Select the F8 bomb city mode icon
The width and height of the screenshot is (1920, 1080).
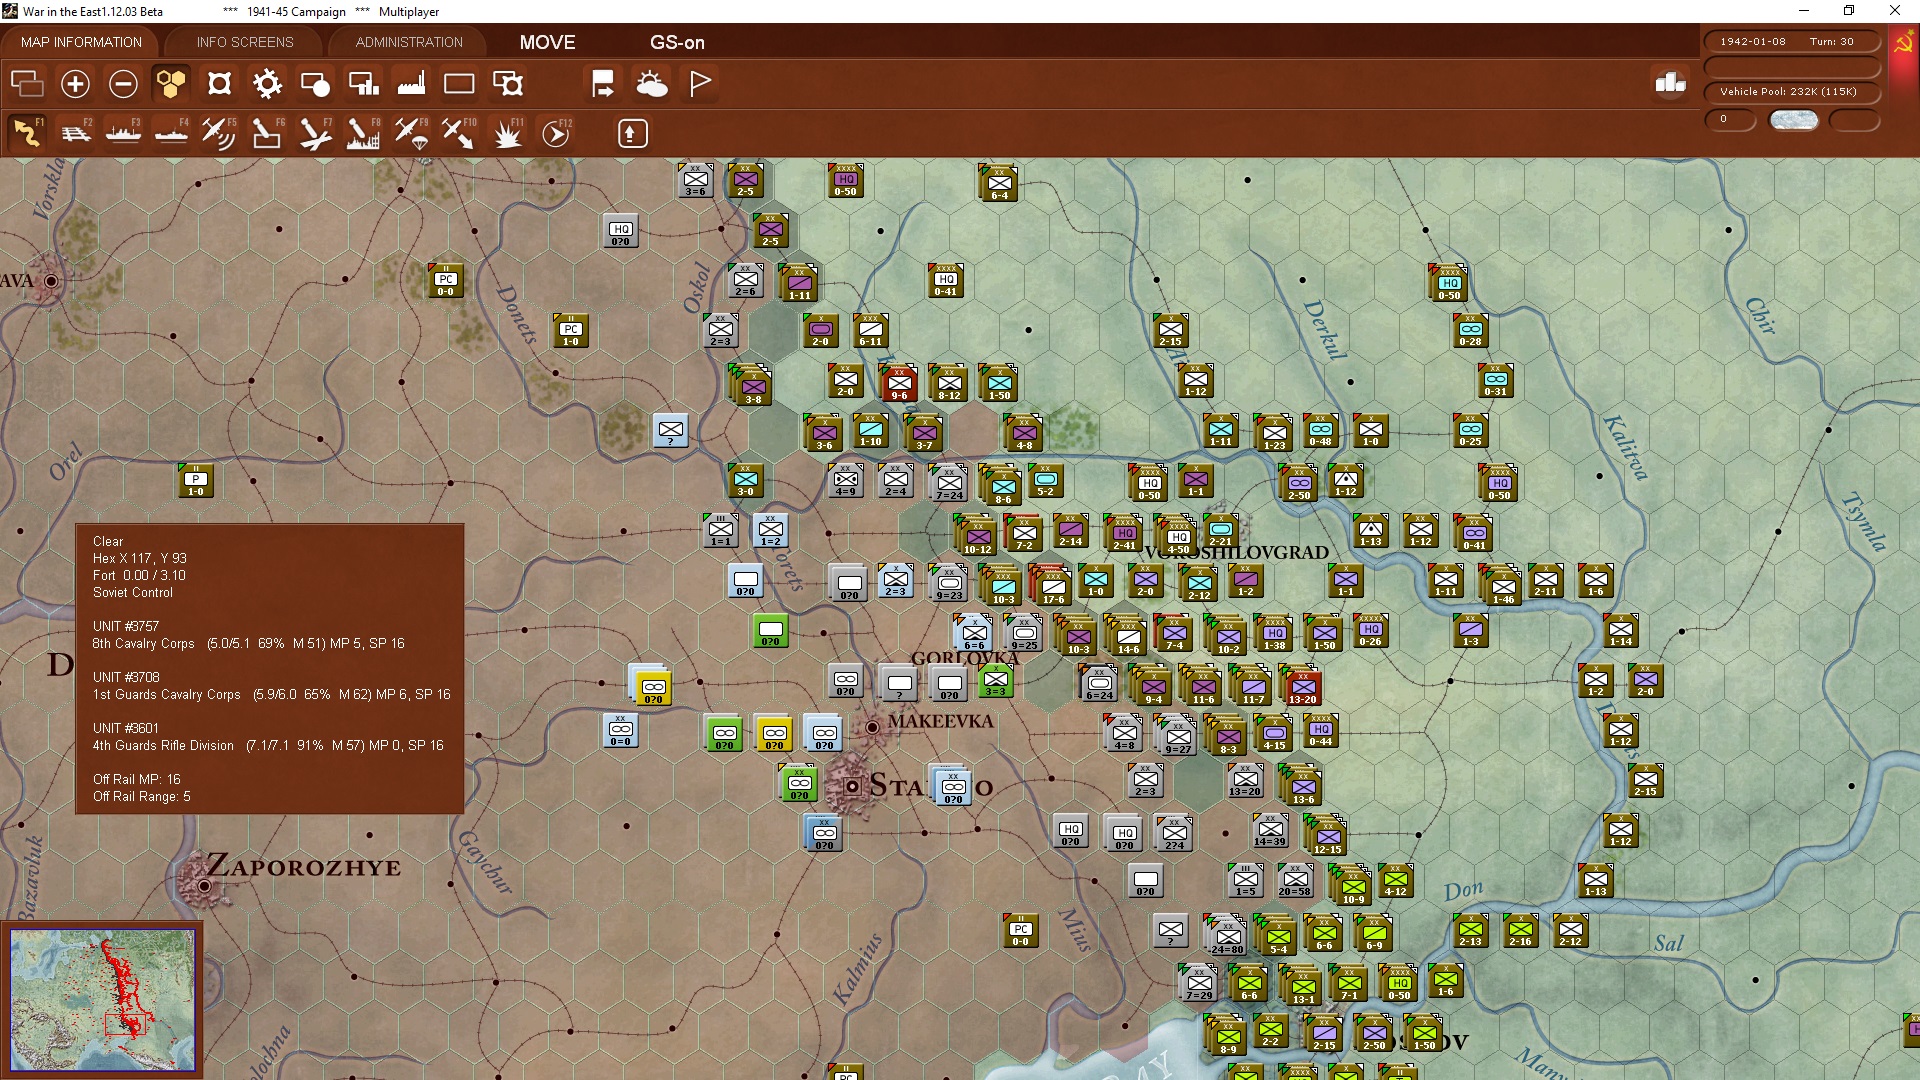(363, 133)
